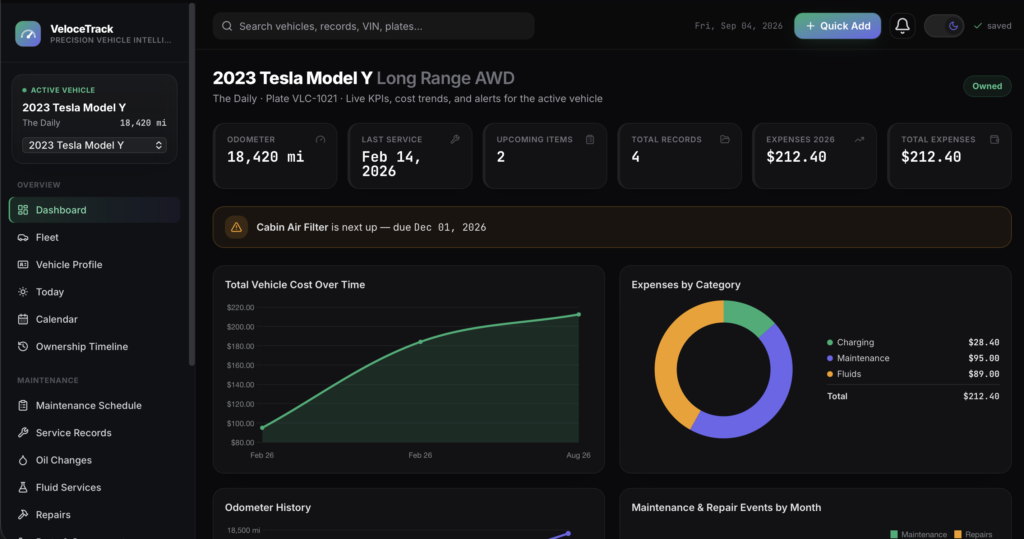Click the Total Vehicle Cost Over Time title
The height and width of the screenshot is (539, 1024).
click(295, 285)
